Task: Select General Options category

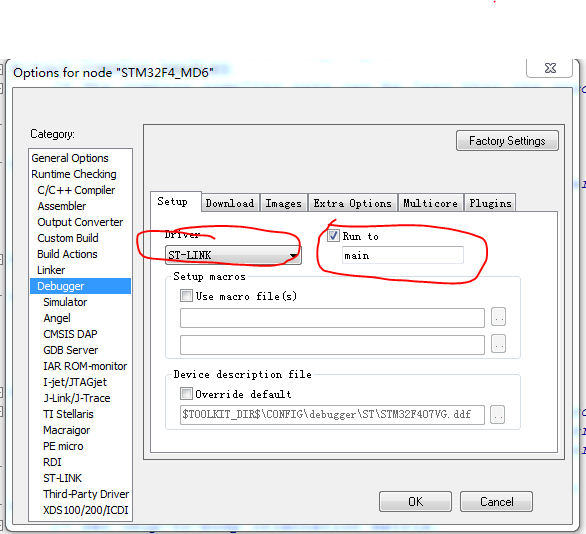Action: point(70,158)
